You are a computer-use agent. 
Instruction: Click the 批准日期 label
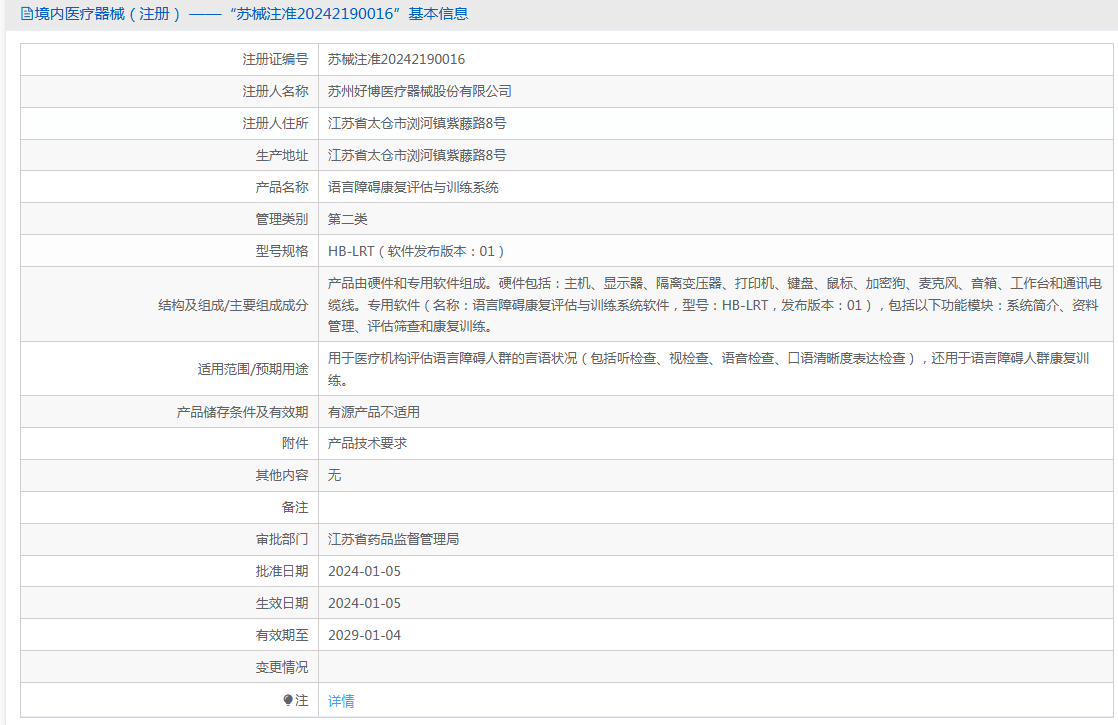point(282,572)
